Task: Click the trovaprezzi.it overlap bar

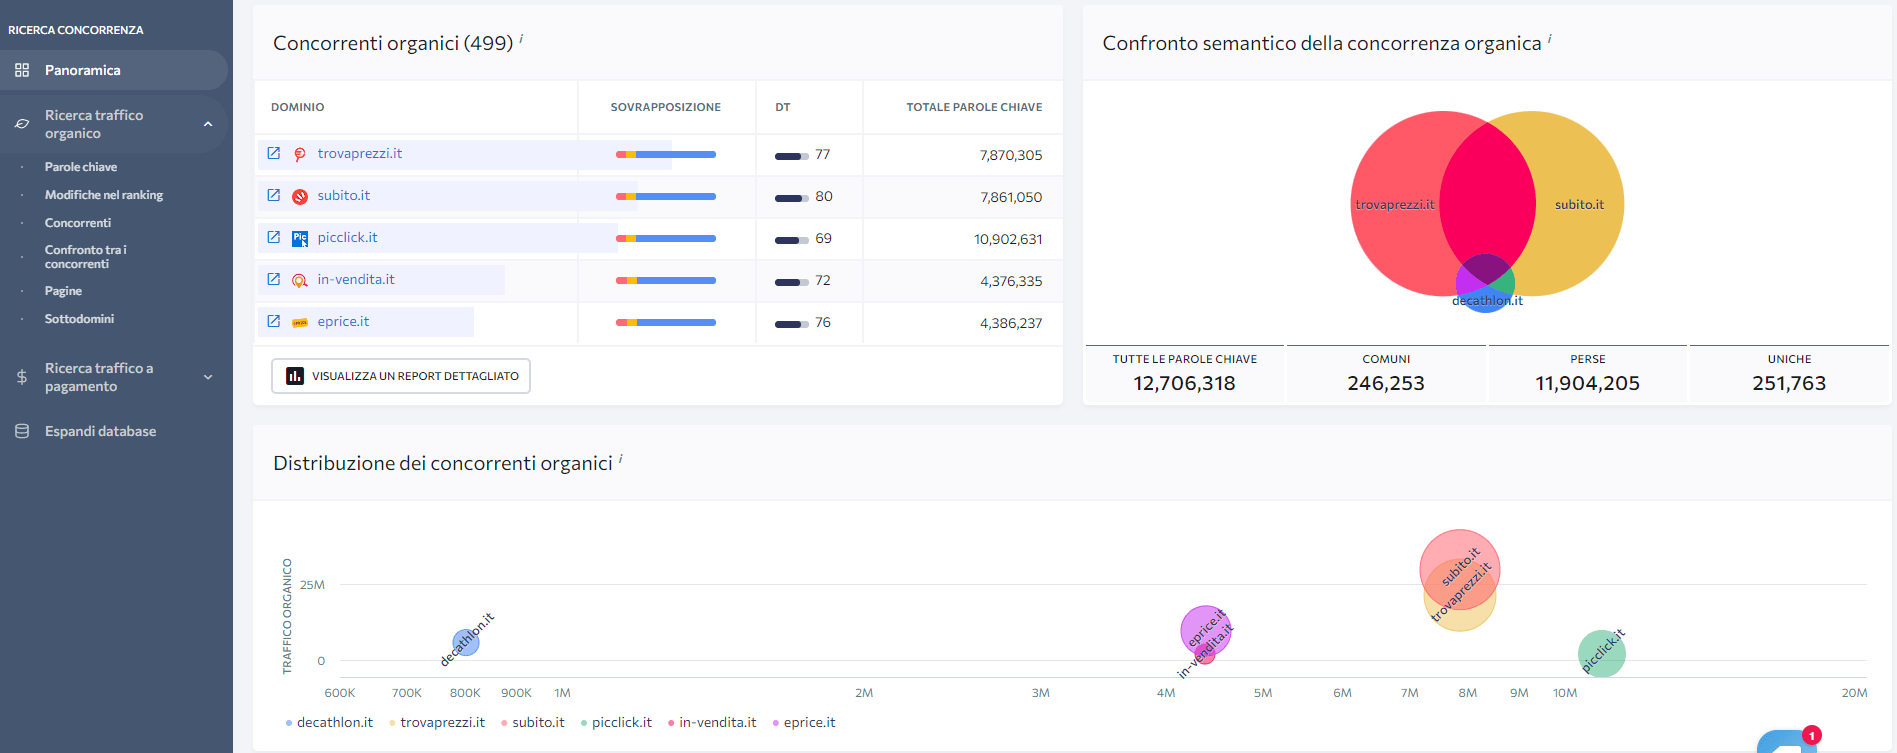Action: coord(666,154)
